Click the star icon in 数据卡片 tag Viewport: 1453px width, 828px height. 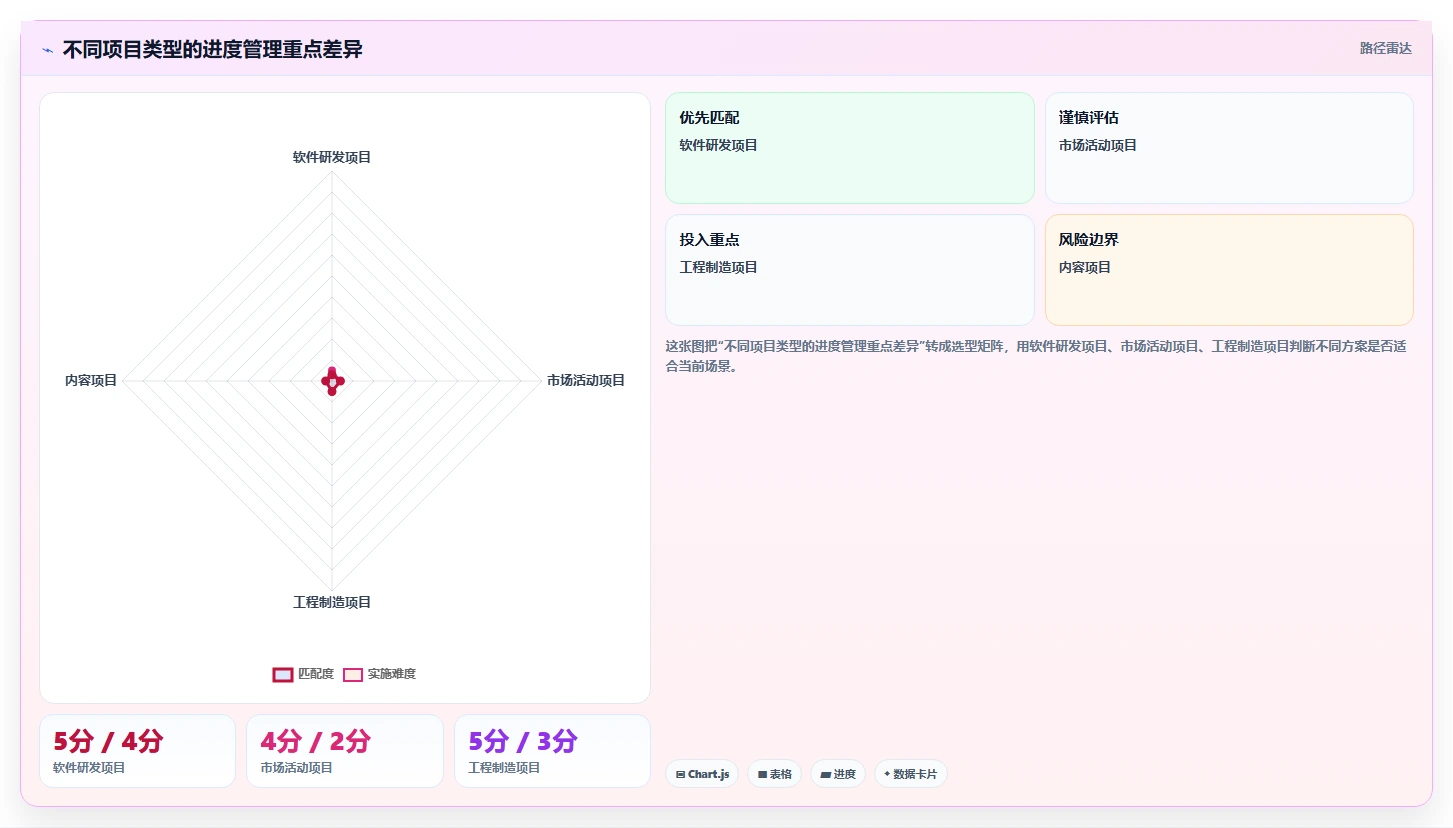point(887,774)
